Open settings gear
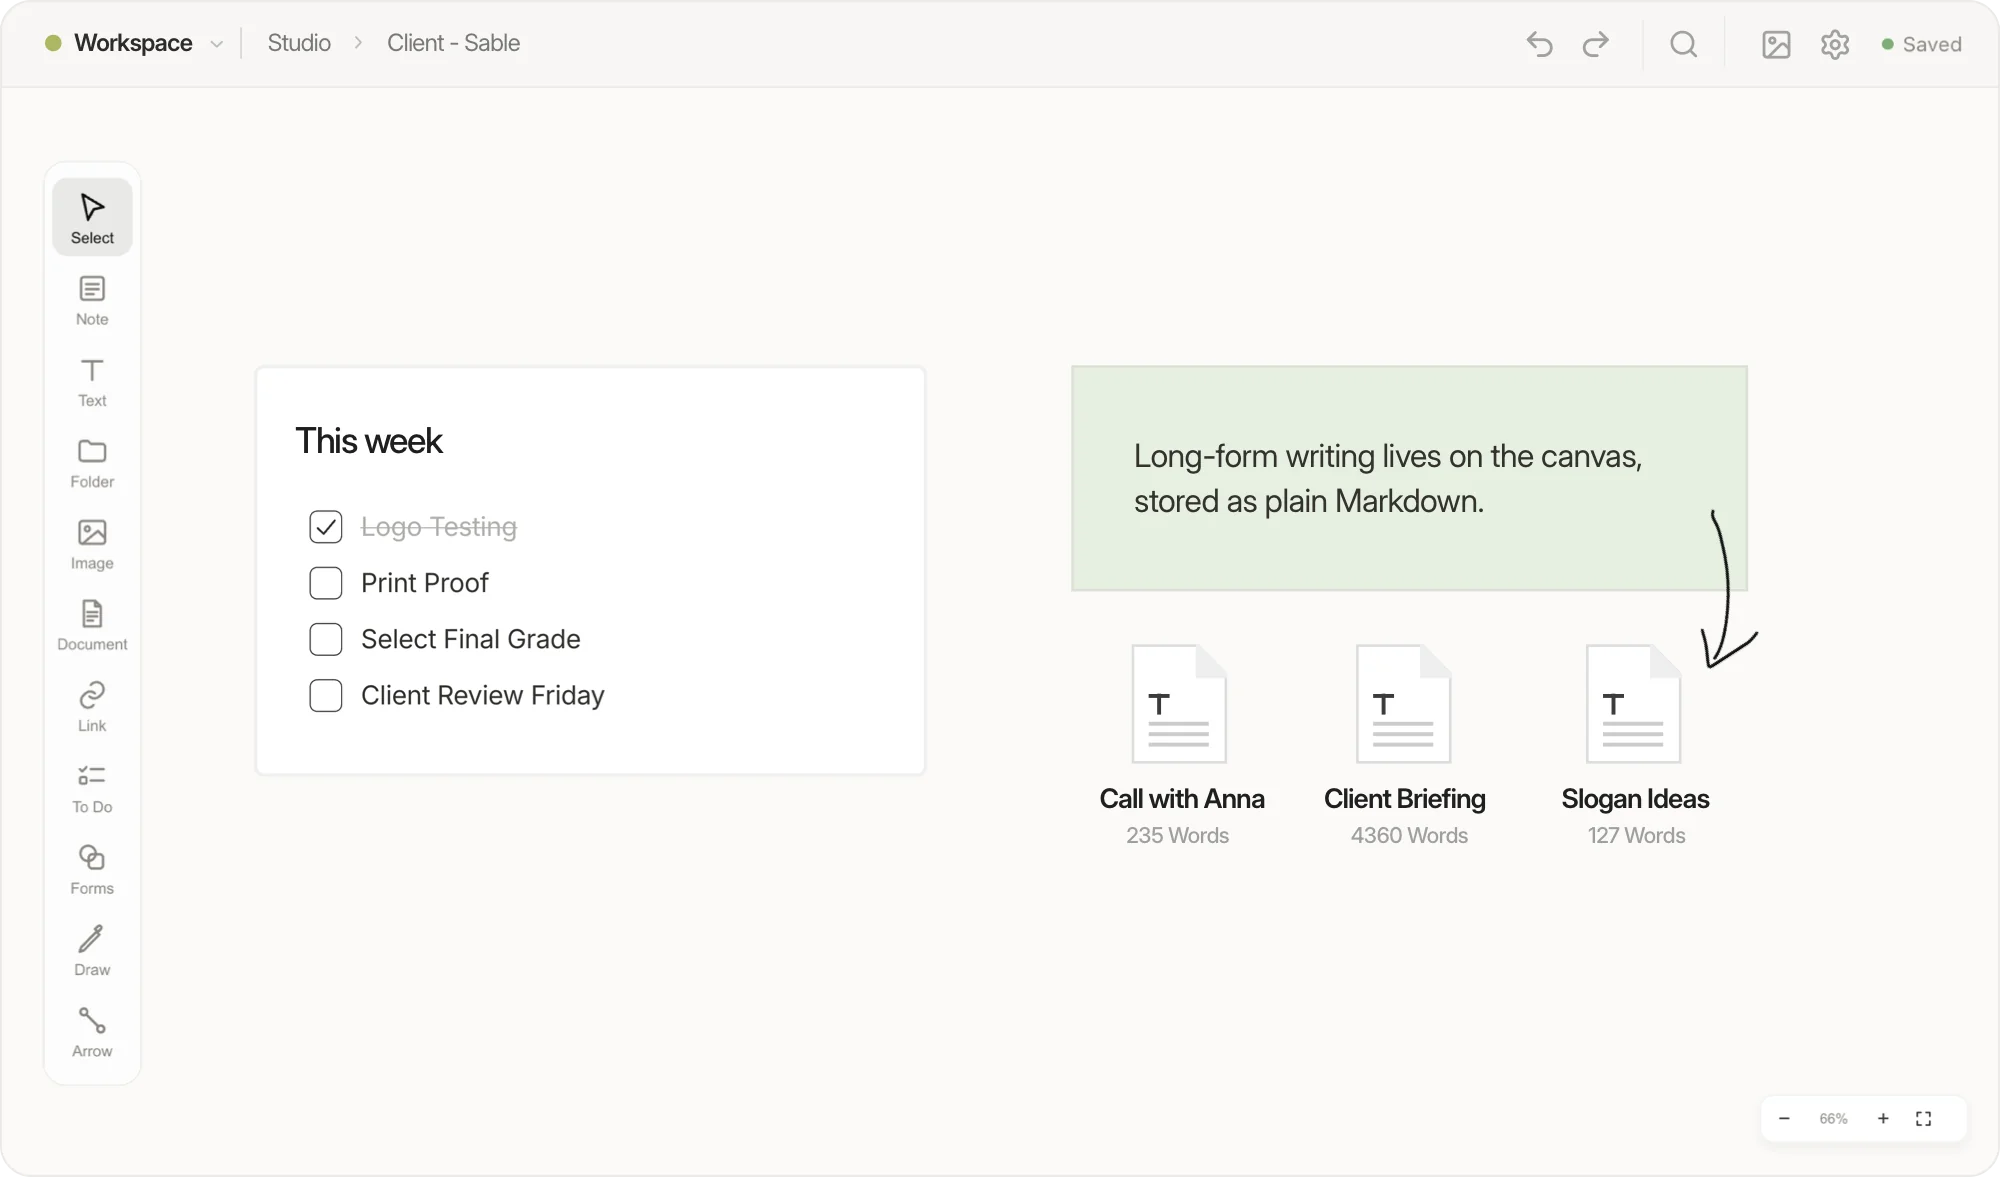2000x1177 pixels. coord(1835,44)
